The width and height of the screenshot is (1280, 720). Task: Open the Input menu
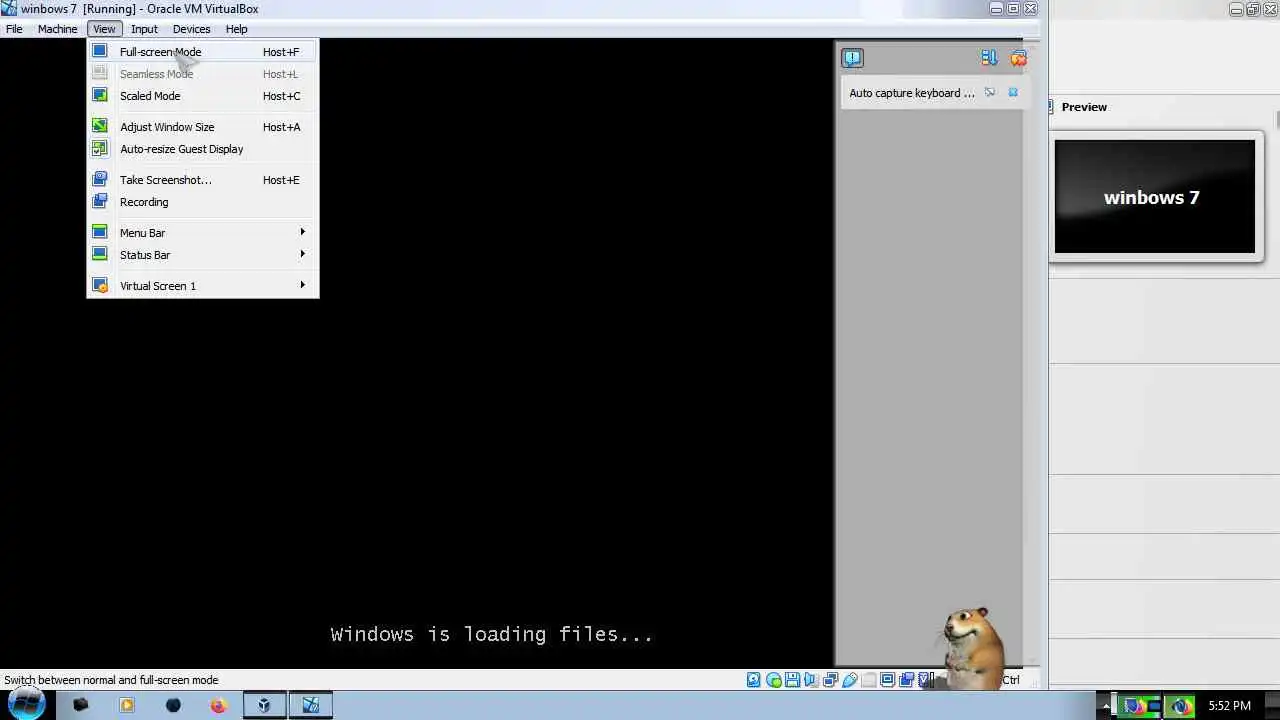click(144, 29)
